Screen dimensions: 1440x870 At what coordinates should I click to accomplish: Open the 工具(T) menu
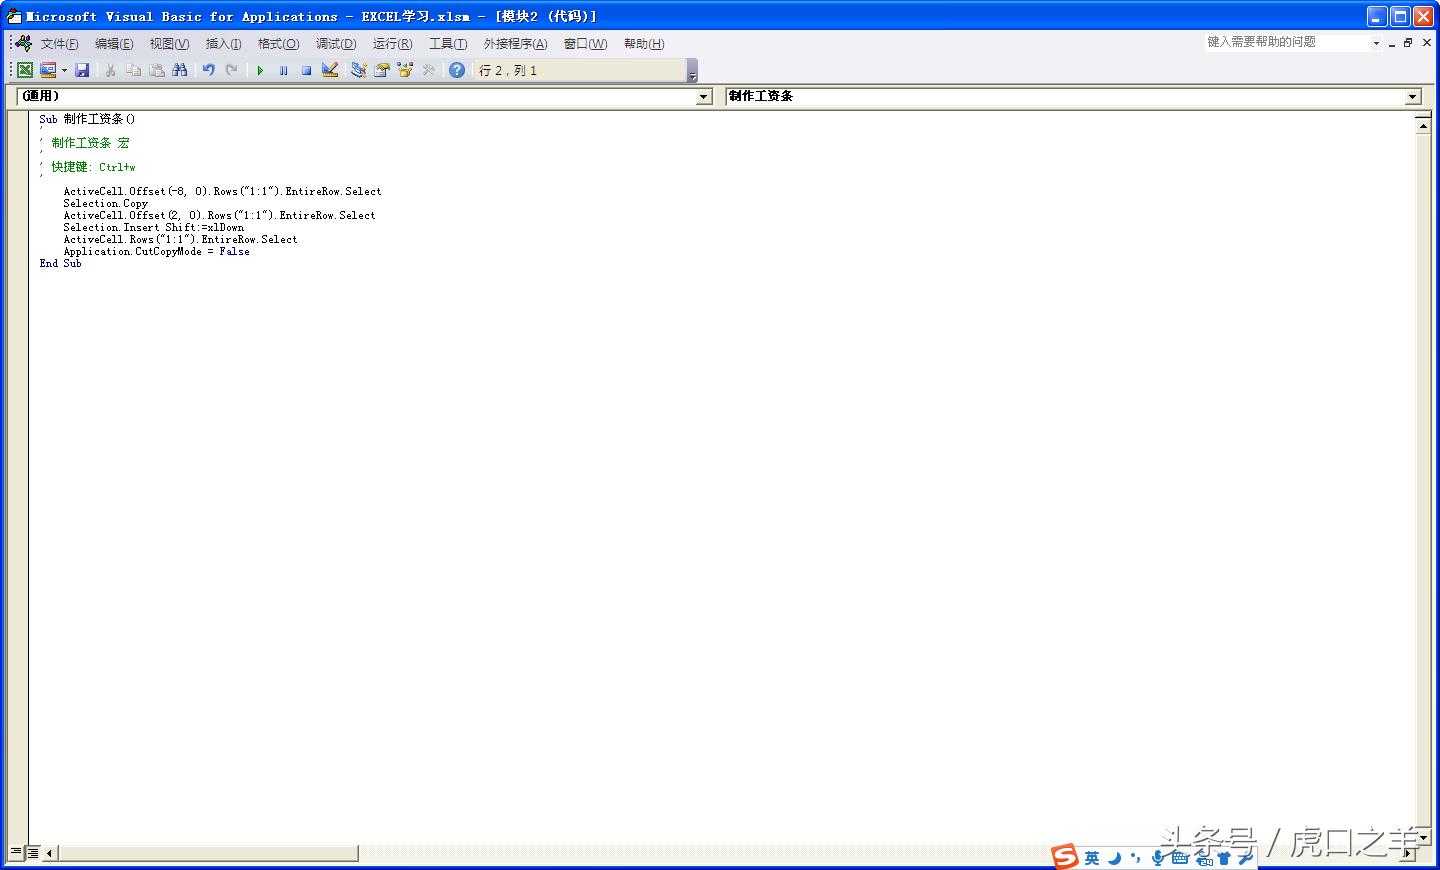click(448, 44)
